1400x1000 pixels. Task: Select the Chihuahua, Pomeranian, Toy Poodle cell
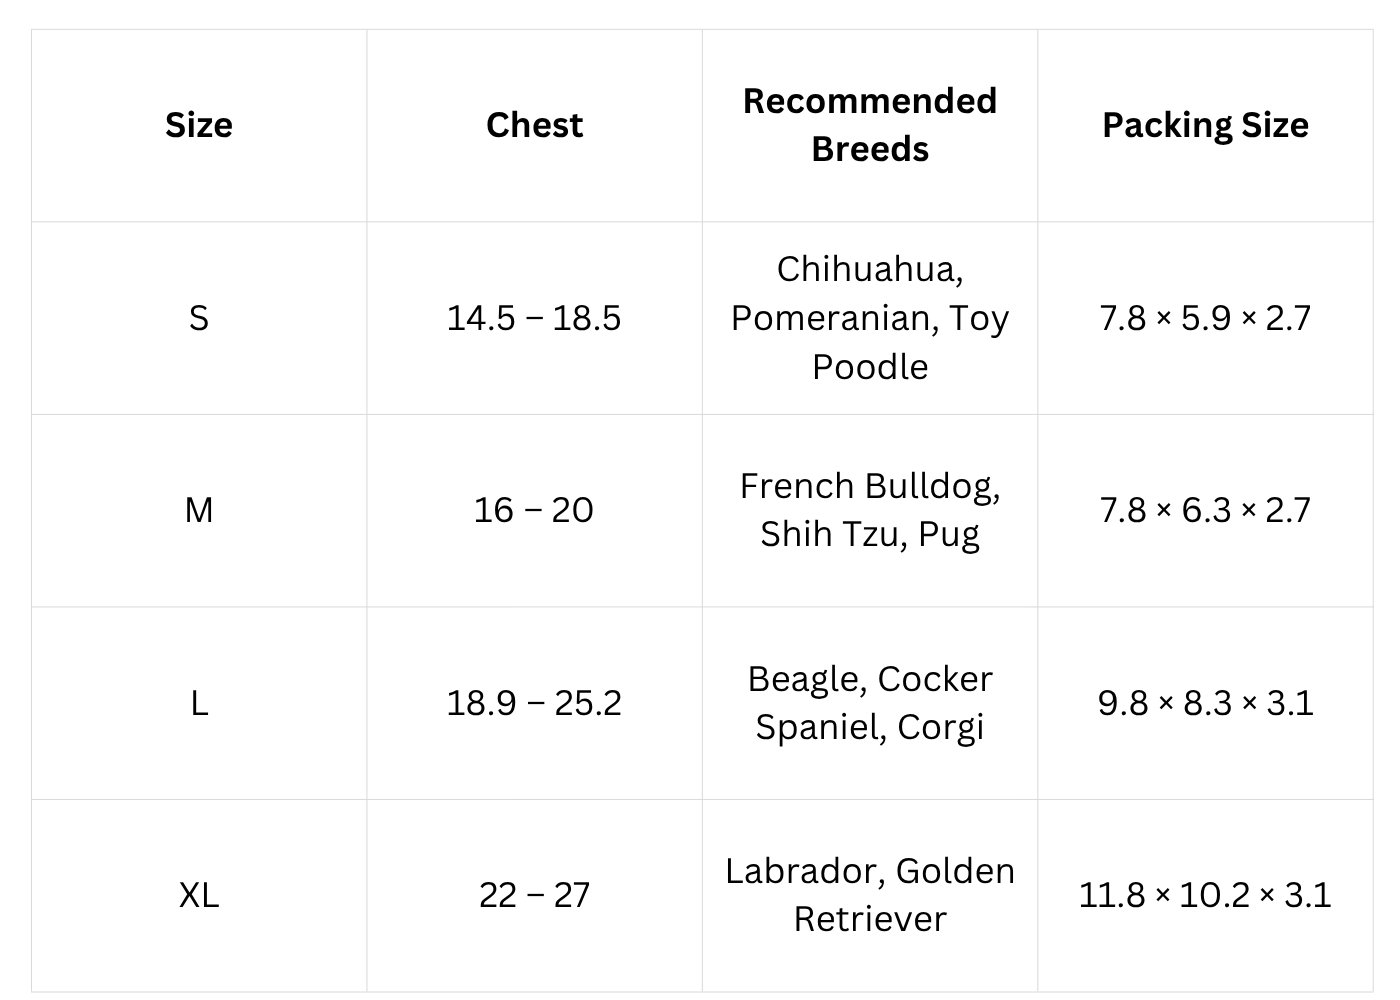point(870,318)
